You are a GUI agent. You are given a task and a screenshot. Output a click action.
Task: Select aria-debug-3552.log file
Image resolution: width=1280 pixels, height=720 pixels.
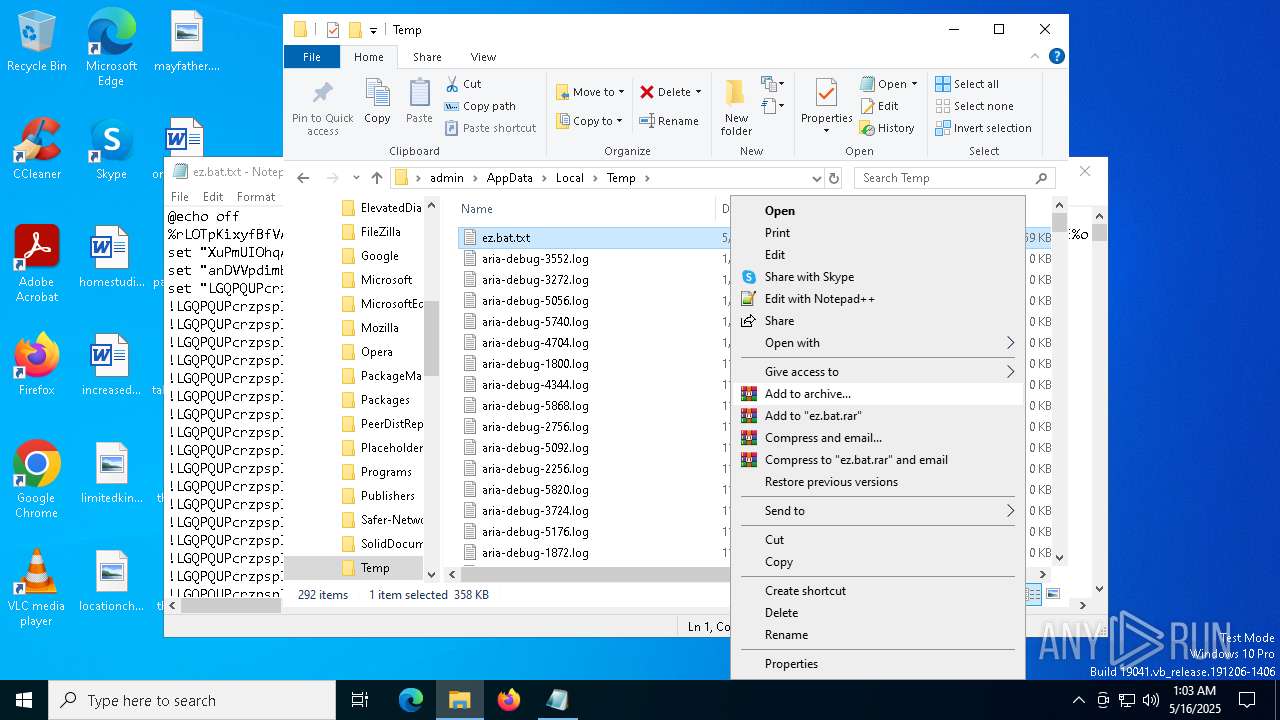pos(535,259)
